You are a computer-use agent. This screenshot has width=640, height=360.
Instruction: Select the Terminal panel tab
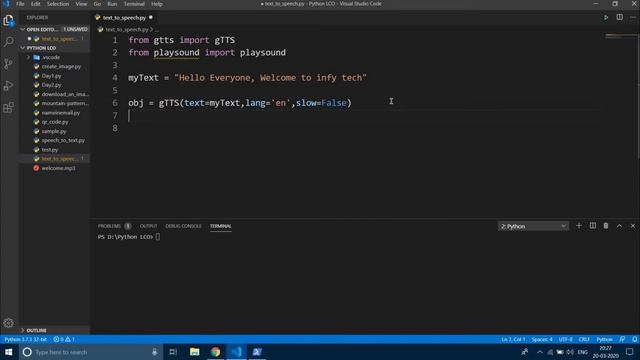[220, 226]
